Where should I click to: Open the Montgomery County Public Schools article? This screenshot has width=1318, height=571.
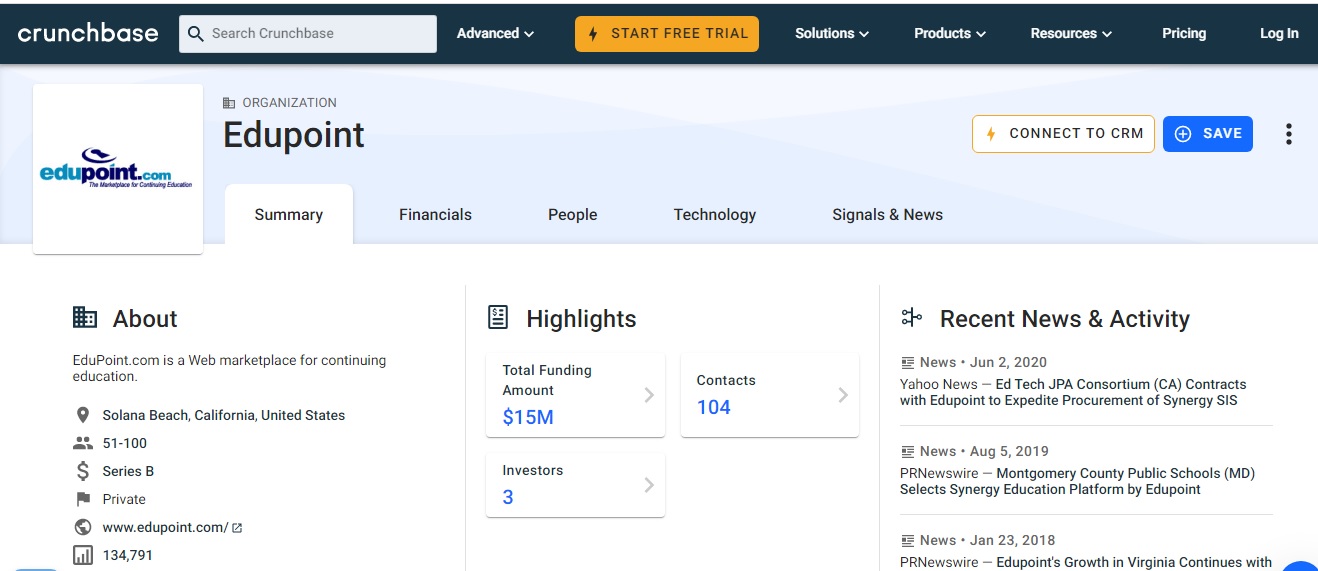click(x=1077, y=481)
